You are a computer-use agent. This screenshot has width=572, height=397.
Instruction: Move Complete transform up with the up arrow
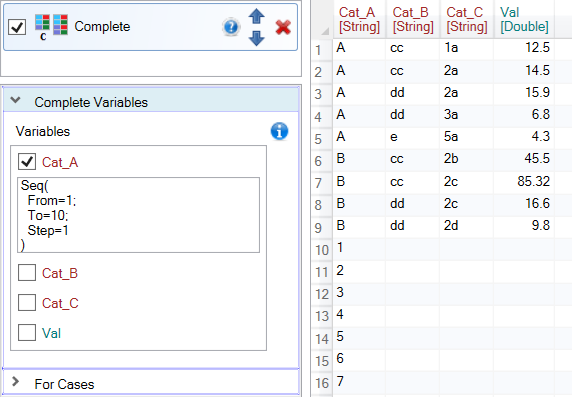[x=256, y=16]
